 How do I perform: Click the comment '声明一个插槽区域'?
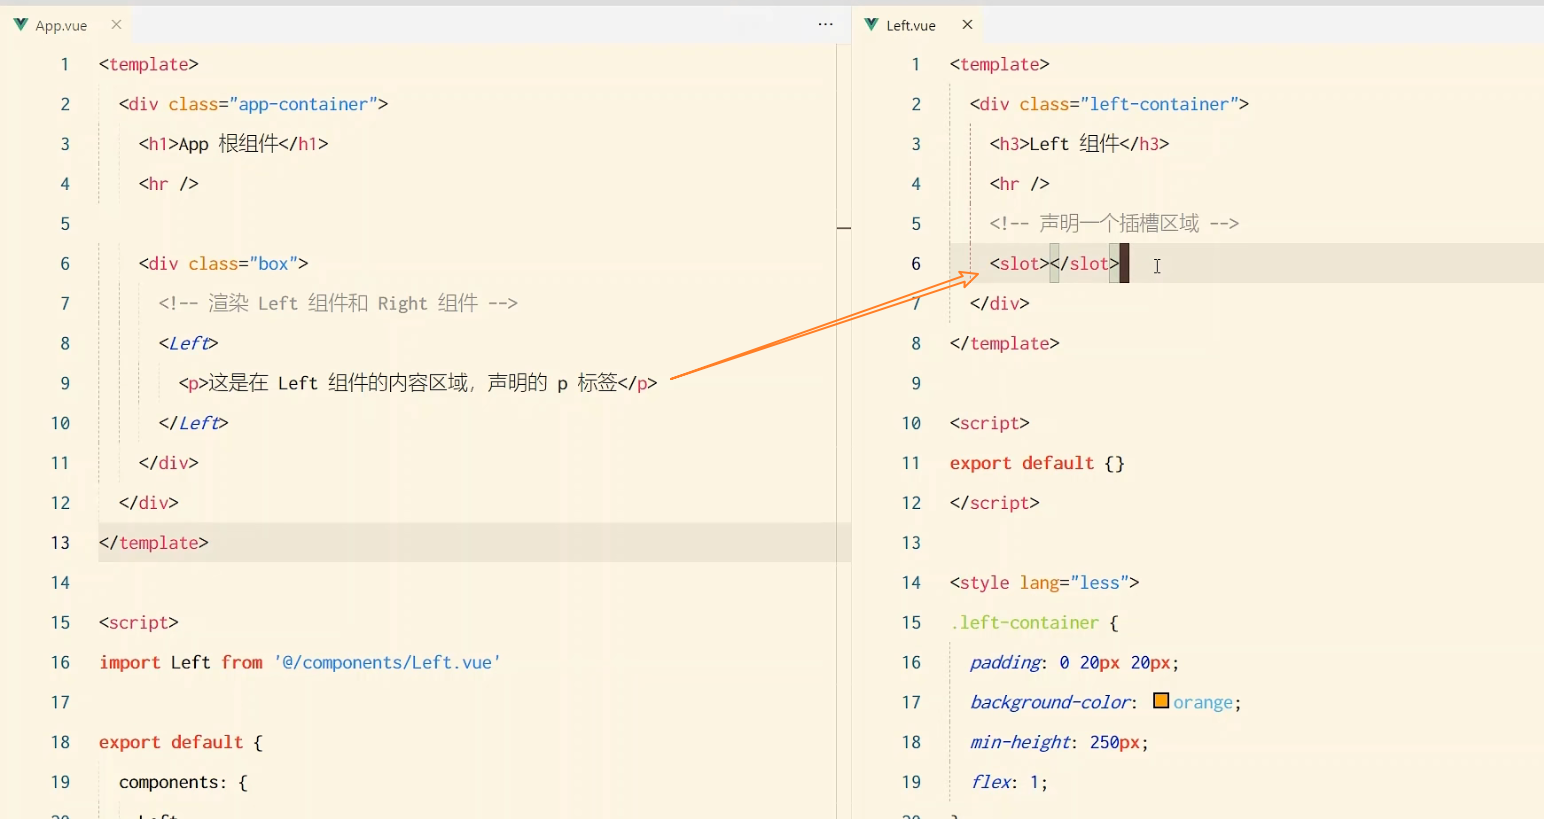(x=1114, y=224)
